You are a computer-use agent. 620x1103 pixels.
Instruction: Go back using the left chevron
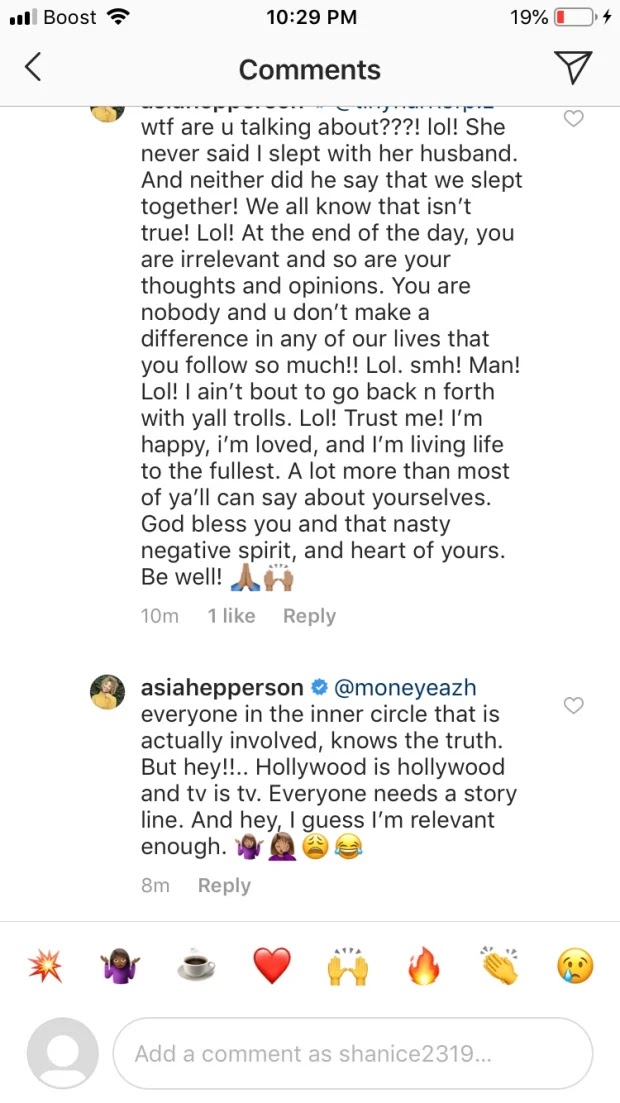[x=34, y=68]
